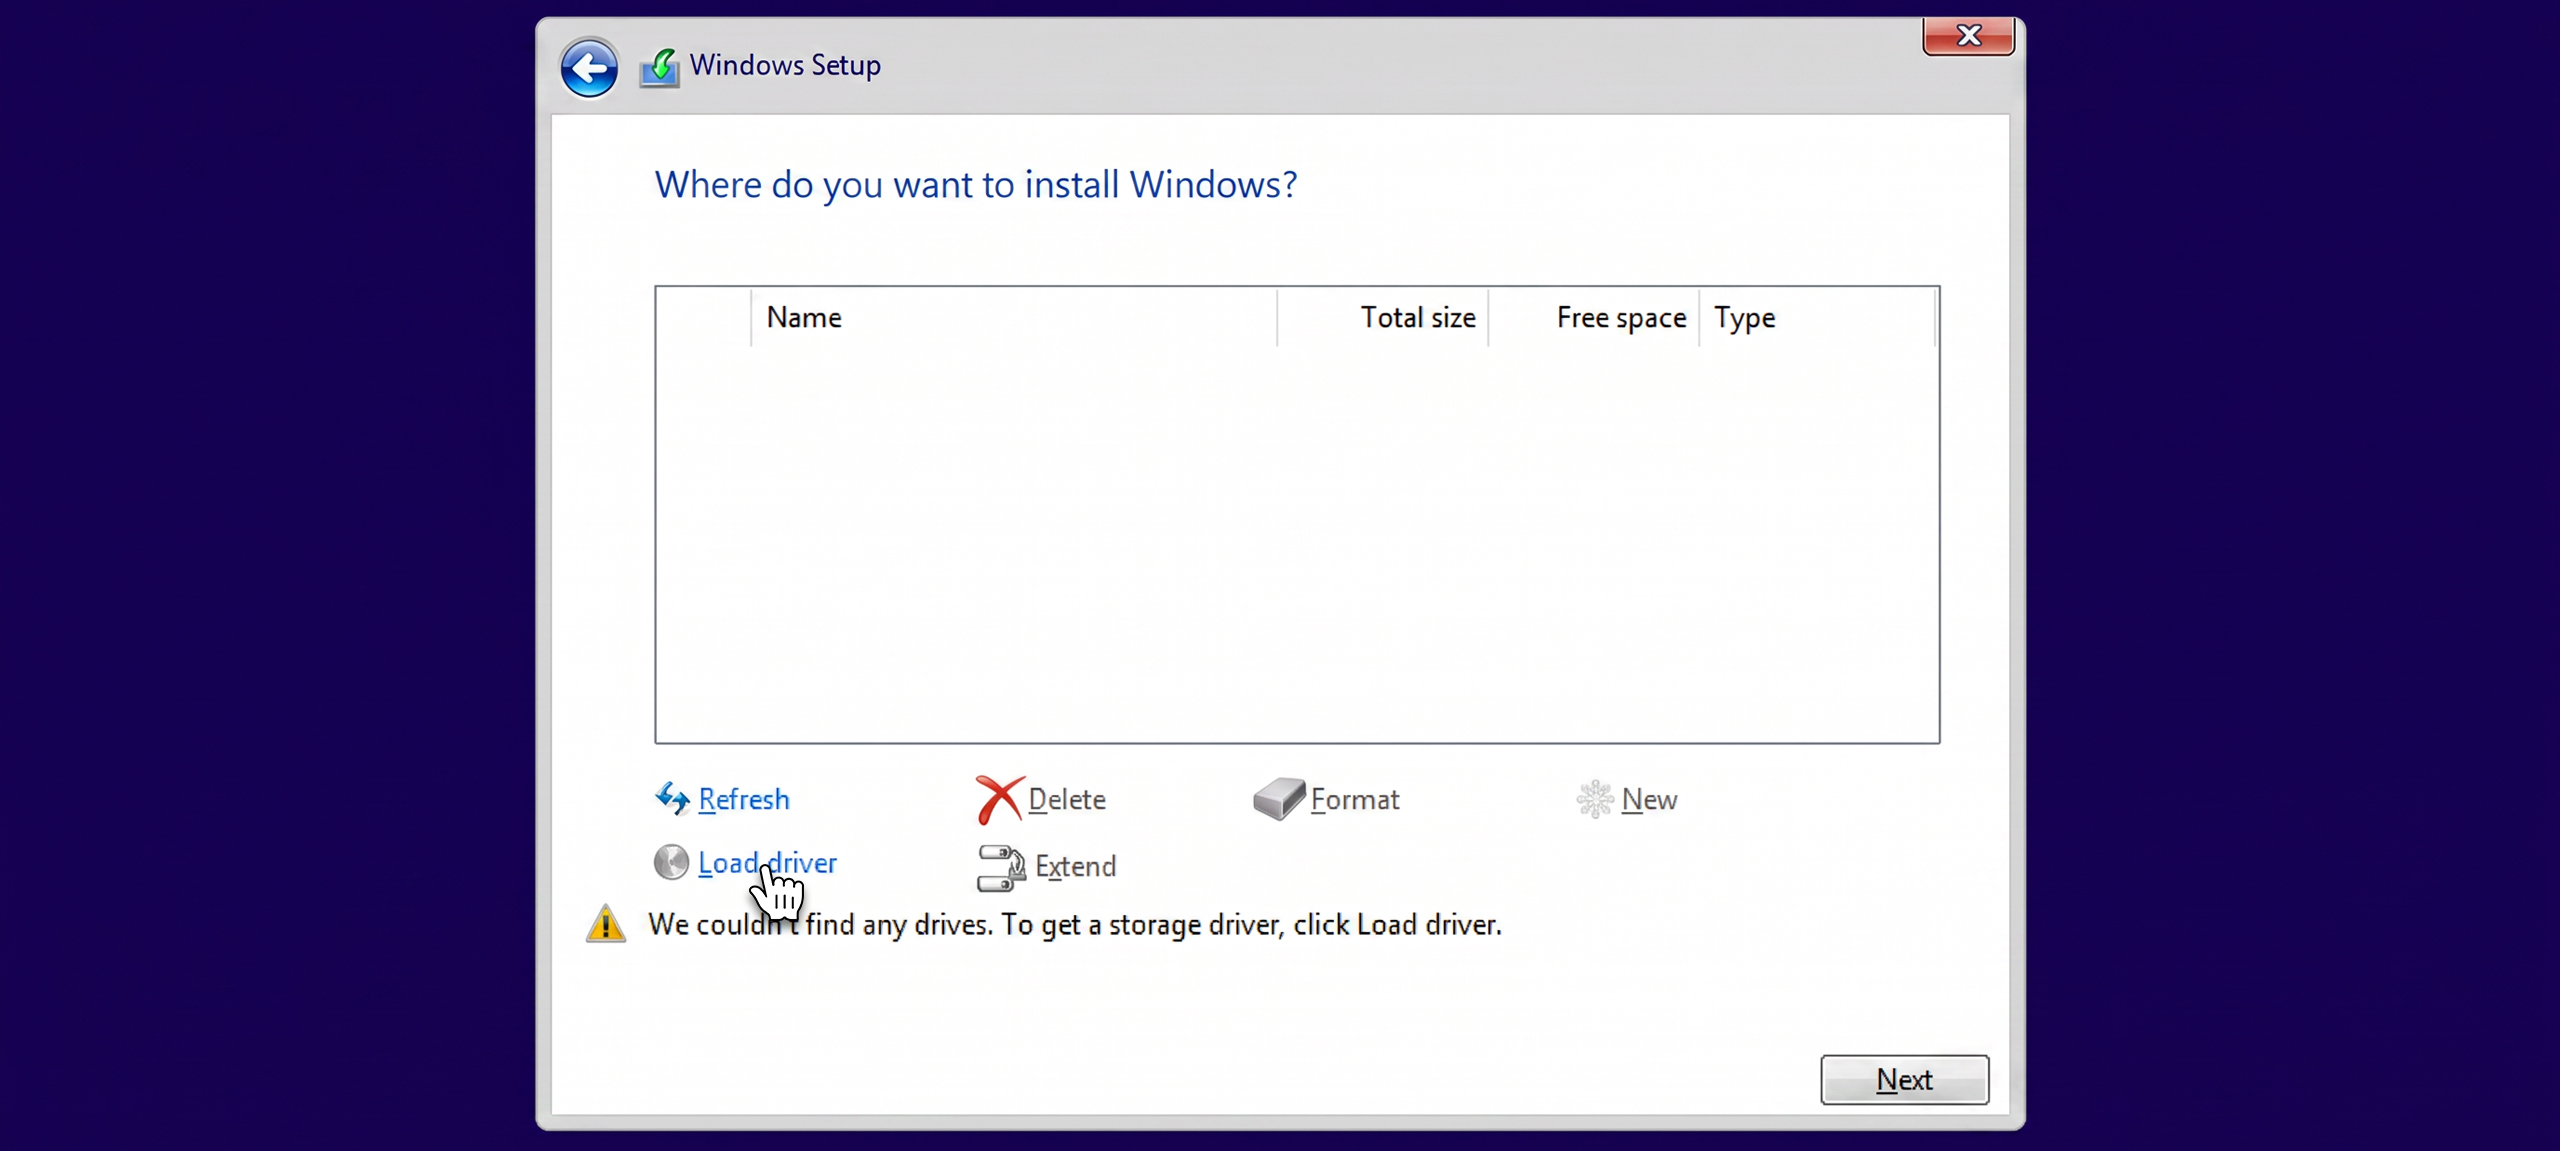
Task: Click the Windows Setup title text
Action: 785,65
